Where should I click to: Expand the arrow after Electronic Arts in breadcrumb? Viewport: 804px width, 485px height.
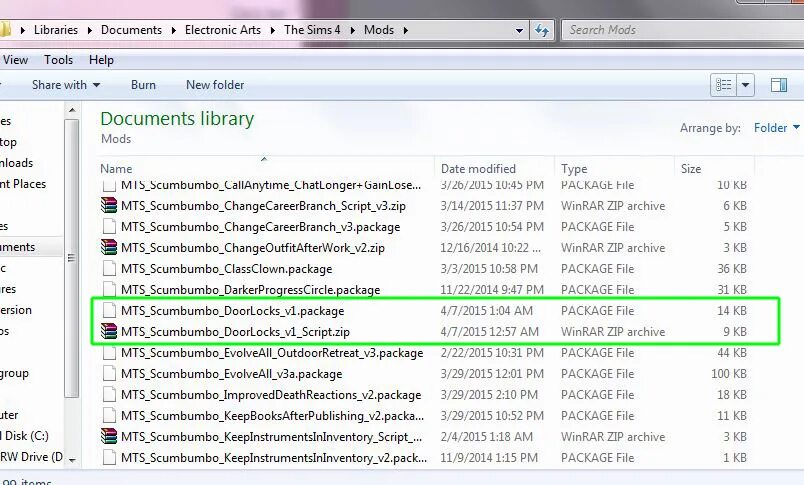[x=272, y=30]
